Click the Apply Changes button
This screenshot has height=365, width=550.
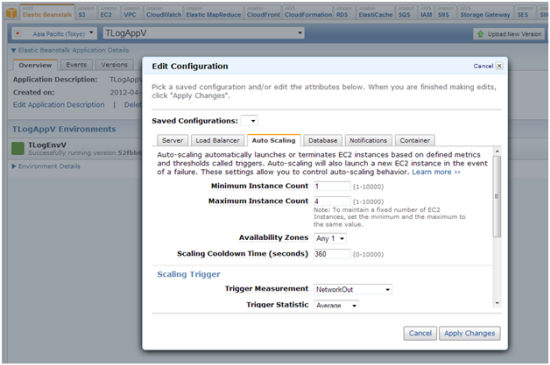[470, 333]
